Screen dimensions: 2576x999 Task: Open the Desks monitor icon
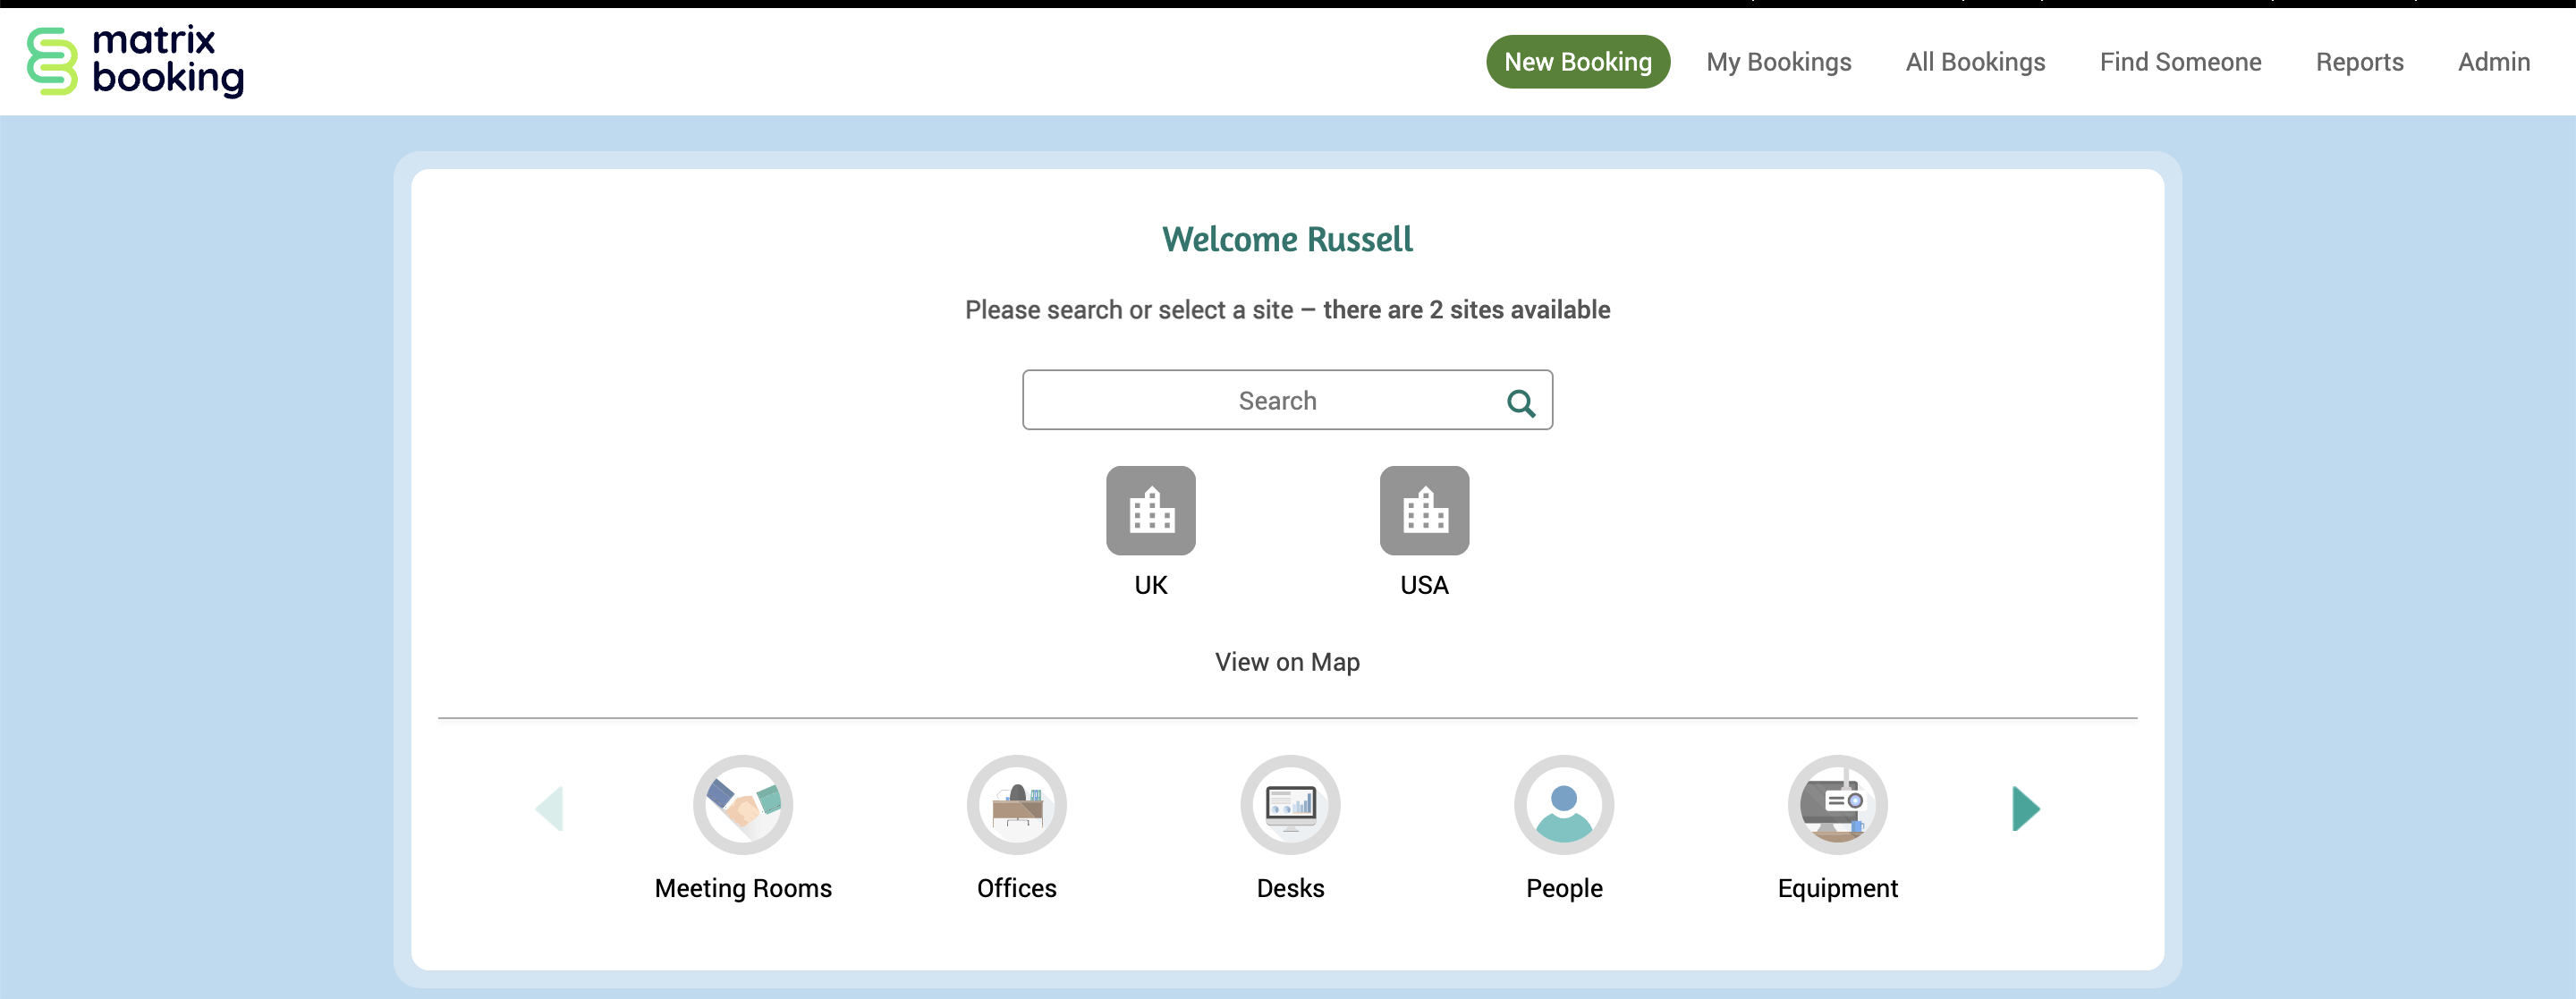pyautogui.click(x=1290, y=804)
